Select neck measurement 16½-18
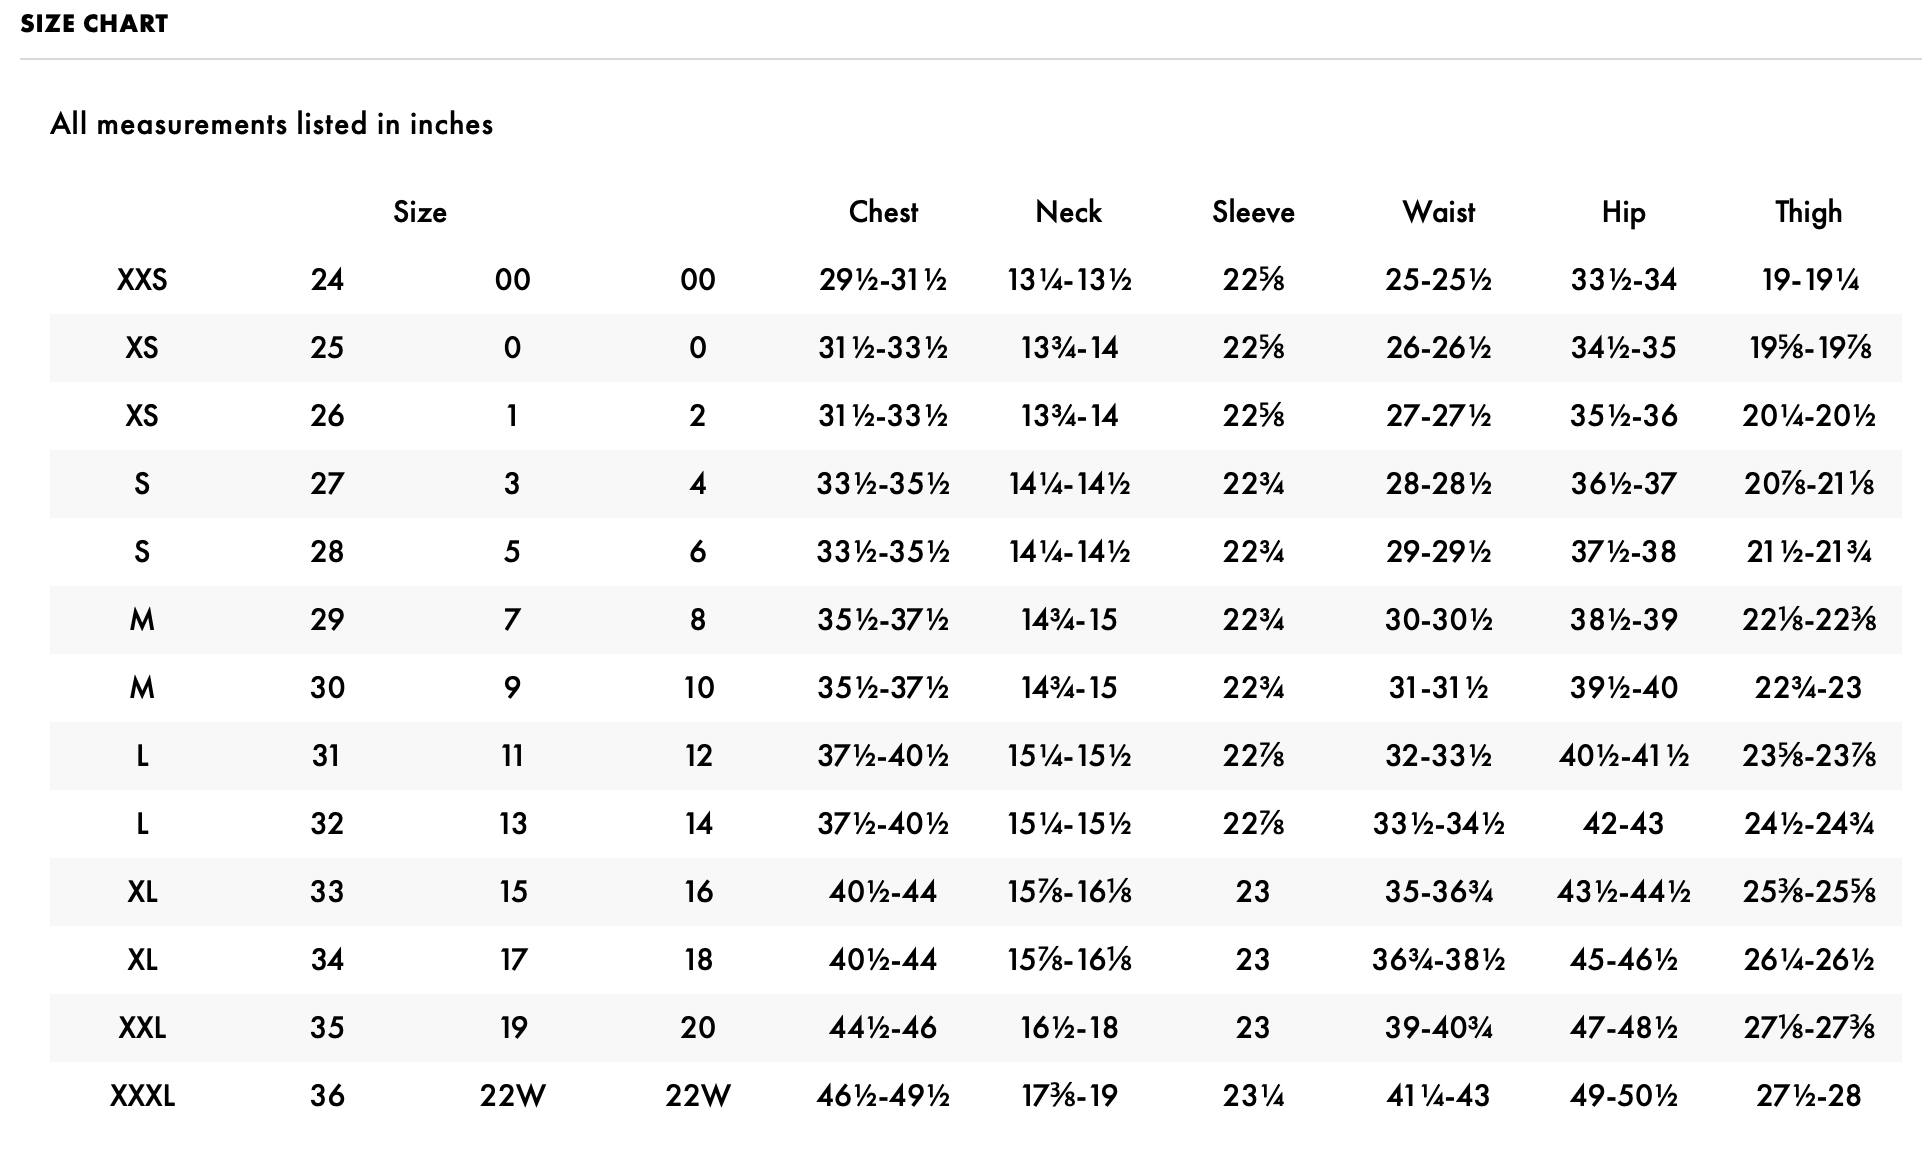 [1068, 1028]
